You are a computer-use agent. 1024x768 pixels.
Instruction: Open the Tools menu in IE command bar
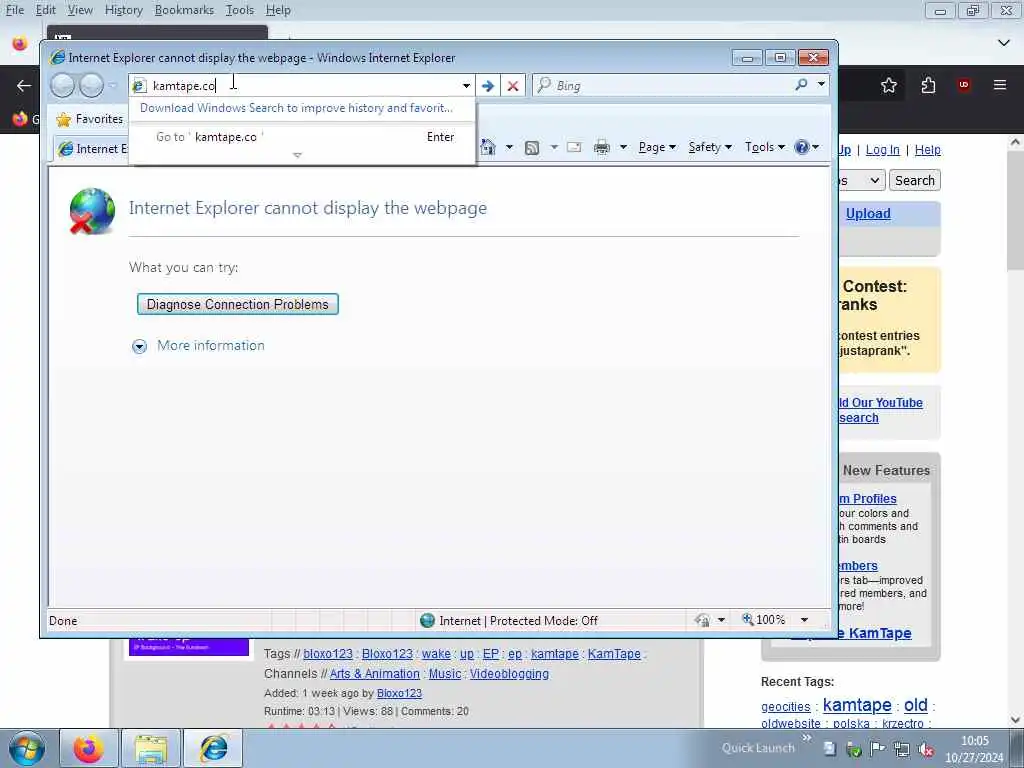point(765,147)
